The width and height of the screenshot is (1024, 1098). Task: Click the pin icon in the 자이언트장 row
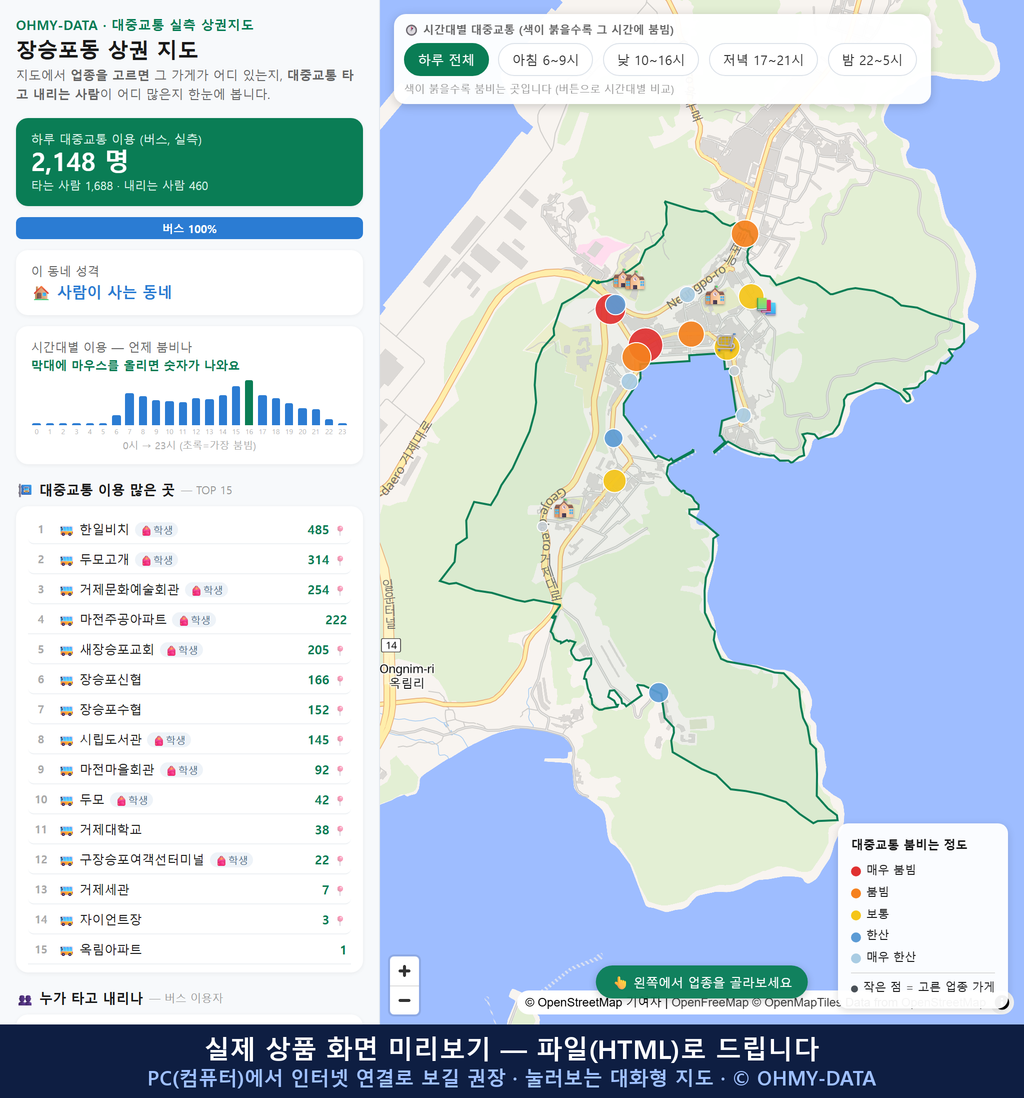pos(340,920)
